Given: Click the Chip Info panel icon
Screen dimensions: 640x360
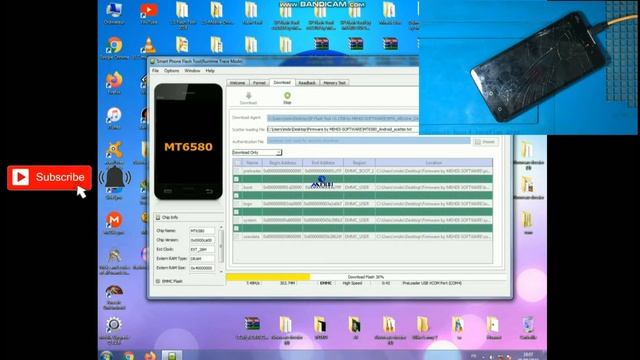Looking at the screenshot, I should coord(158,218).
